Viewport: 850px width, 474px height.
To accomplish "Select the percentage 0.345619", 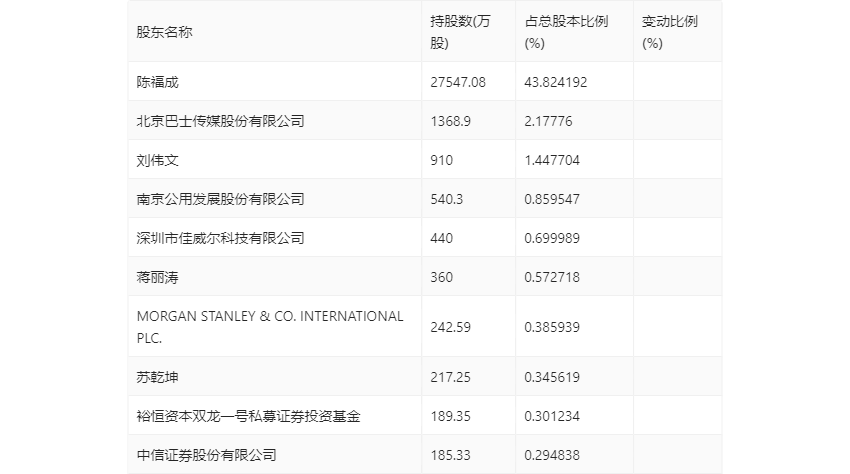I will [552, 377].
